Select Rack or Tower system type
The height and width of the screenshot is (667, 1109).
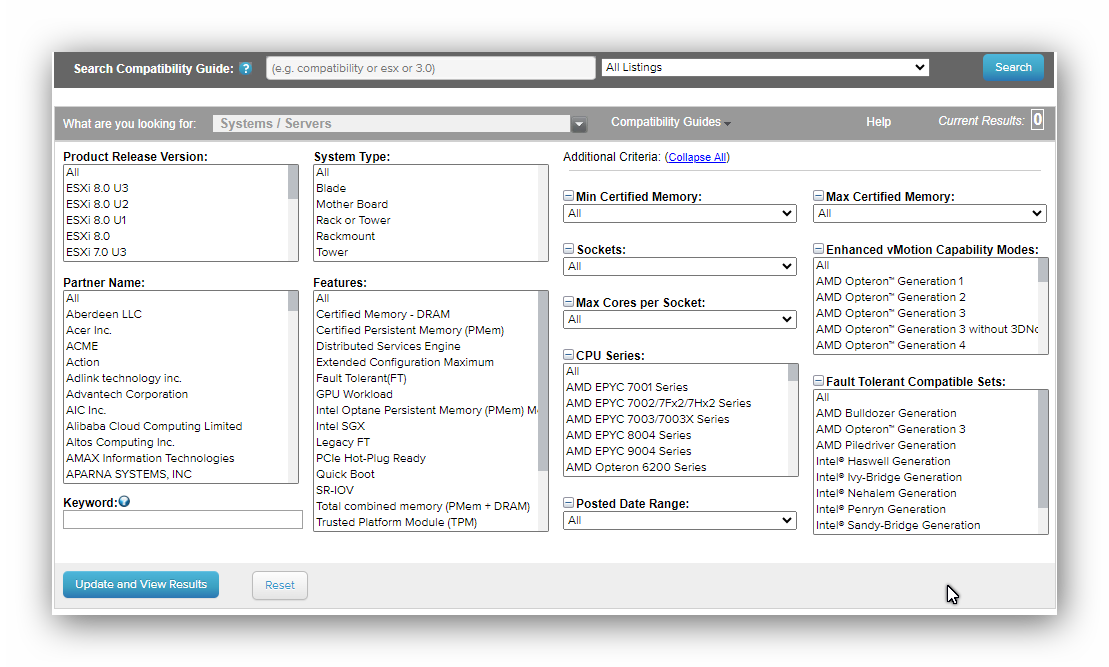(x=353, y=220)
